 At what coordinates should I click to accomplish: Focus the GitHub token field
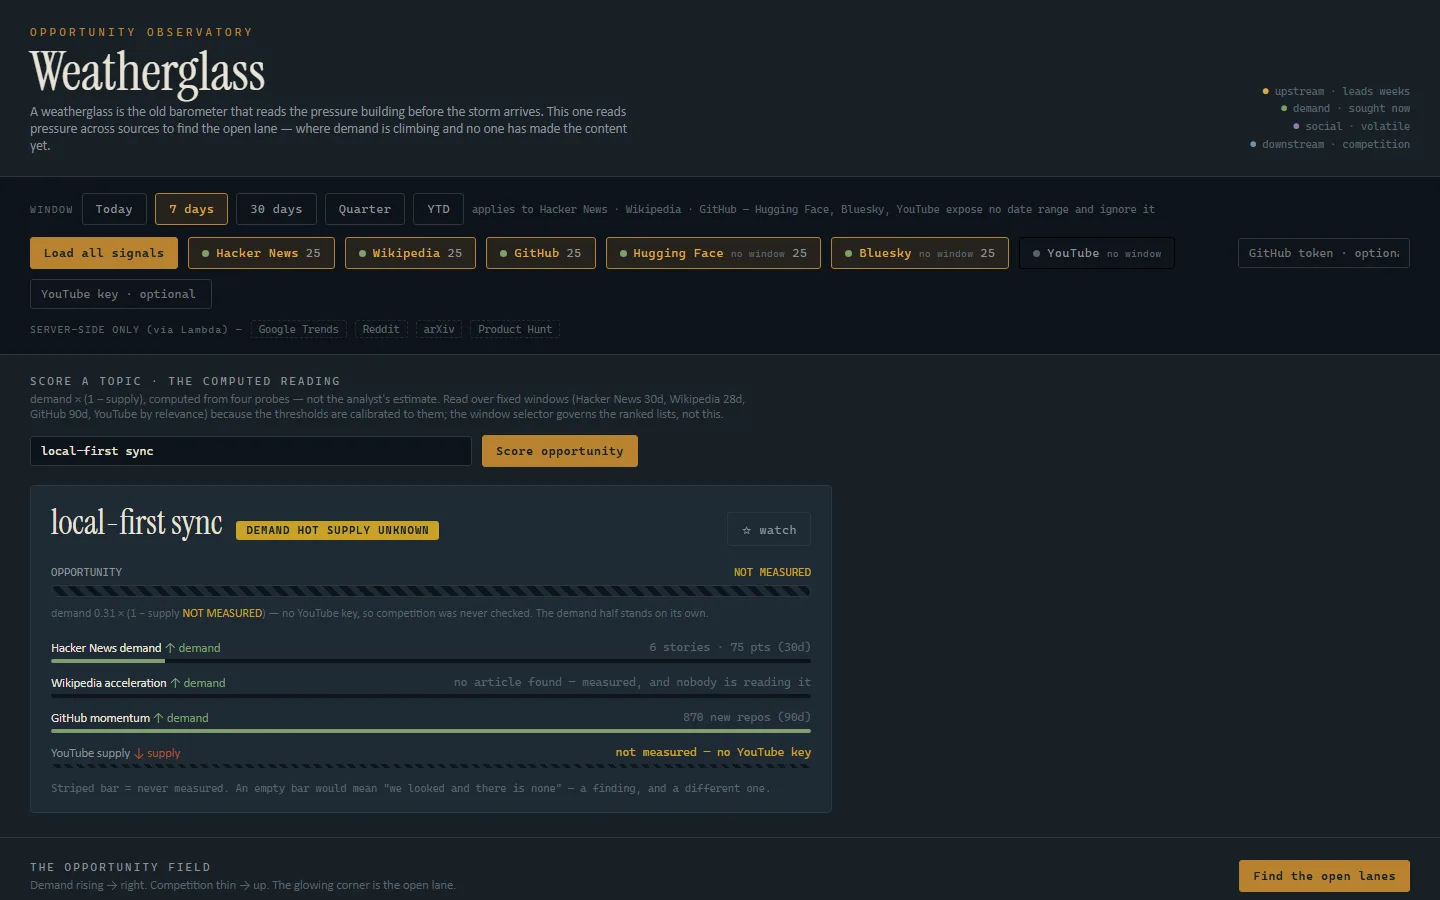(1324, 253)
